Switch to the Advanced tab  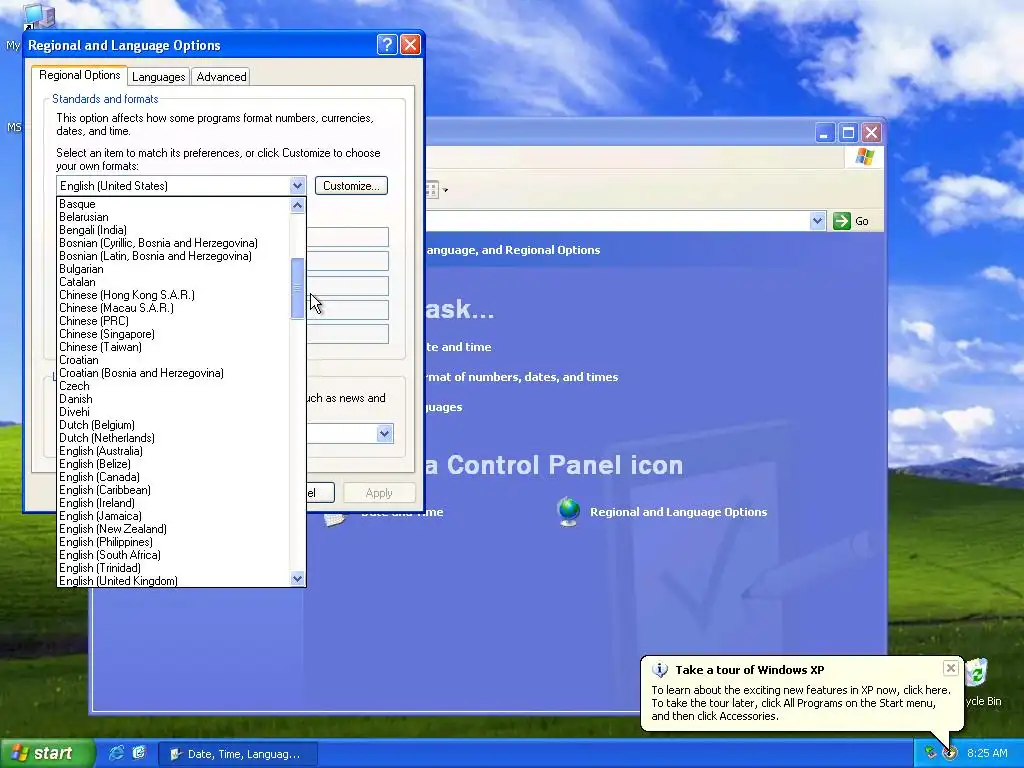[x=221, y=76]
